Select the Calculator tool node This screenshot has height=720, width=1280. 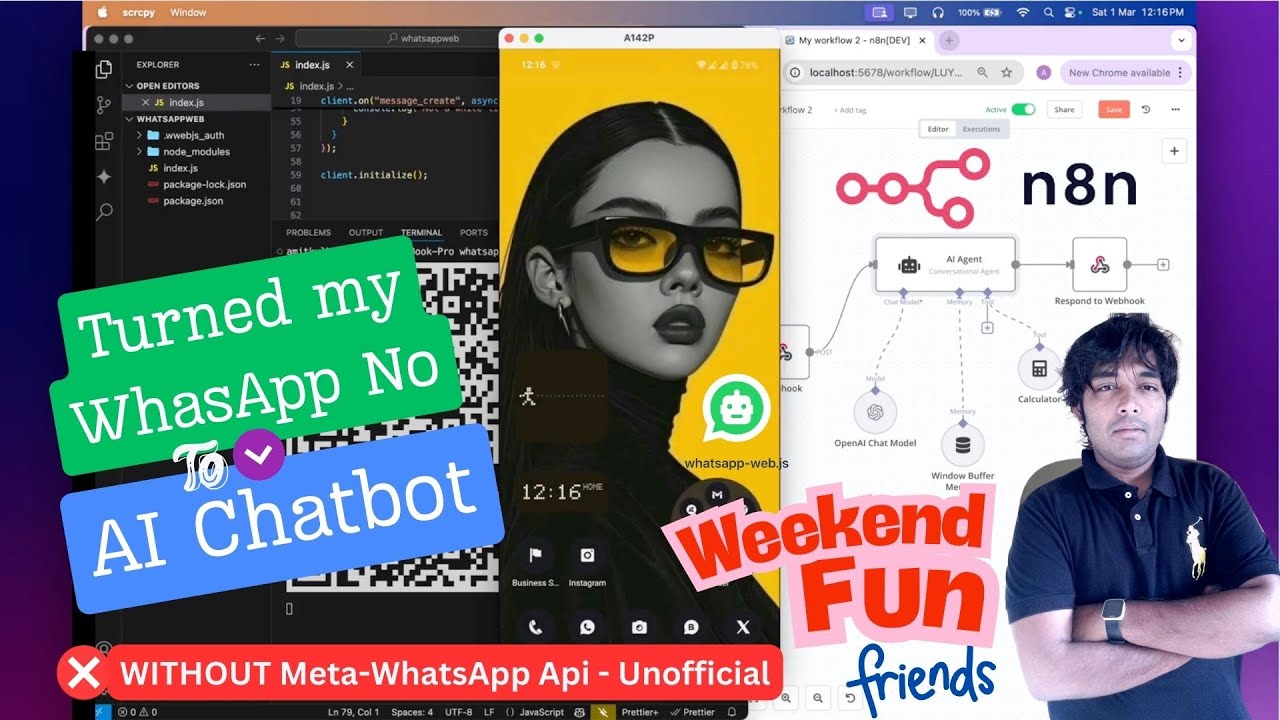(x=1039, y=369)
